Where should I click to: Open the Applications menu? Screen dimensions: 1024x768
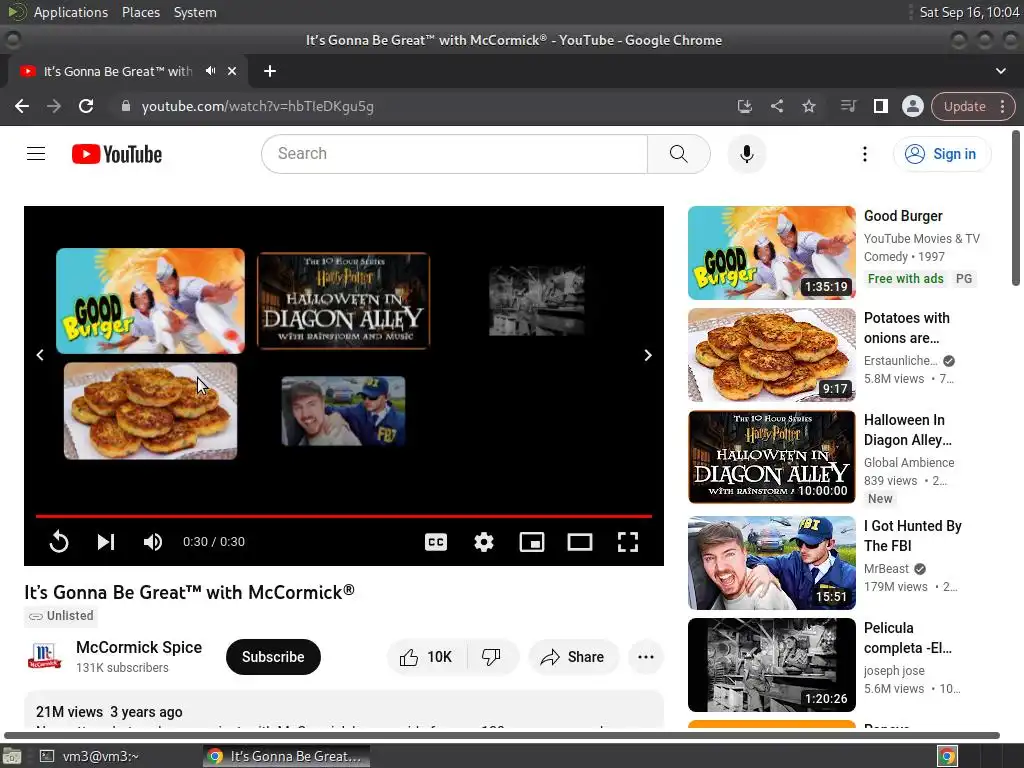pyautogui.click(x=71, y=12)
